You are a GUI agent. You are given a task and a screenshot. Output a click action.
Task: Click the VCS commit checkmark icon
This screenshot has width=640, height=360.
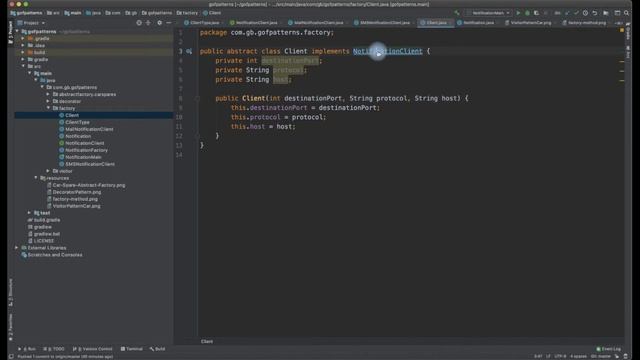click(x=576, y=13)
